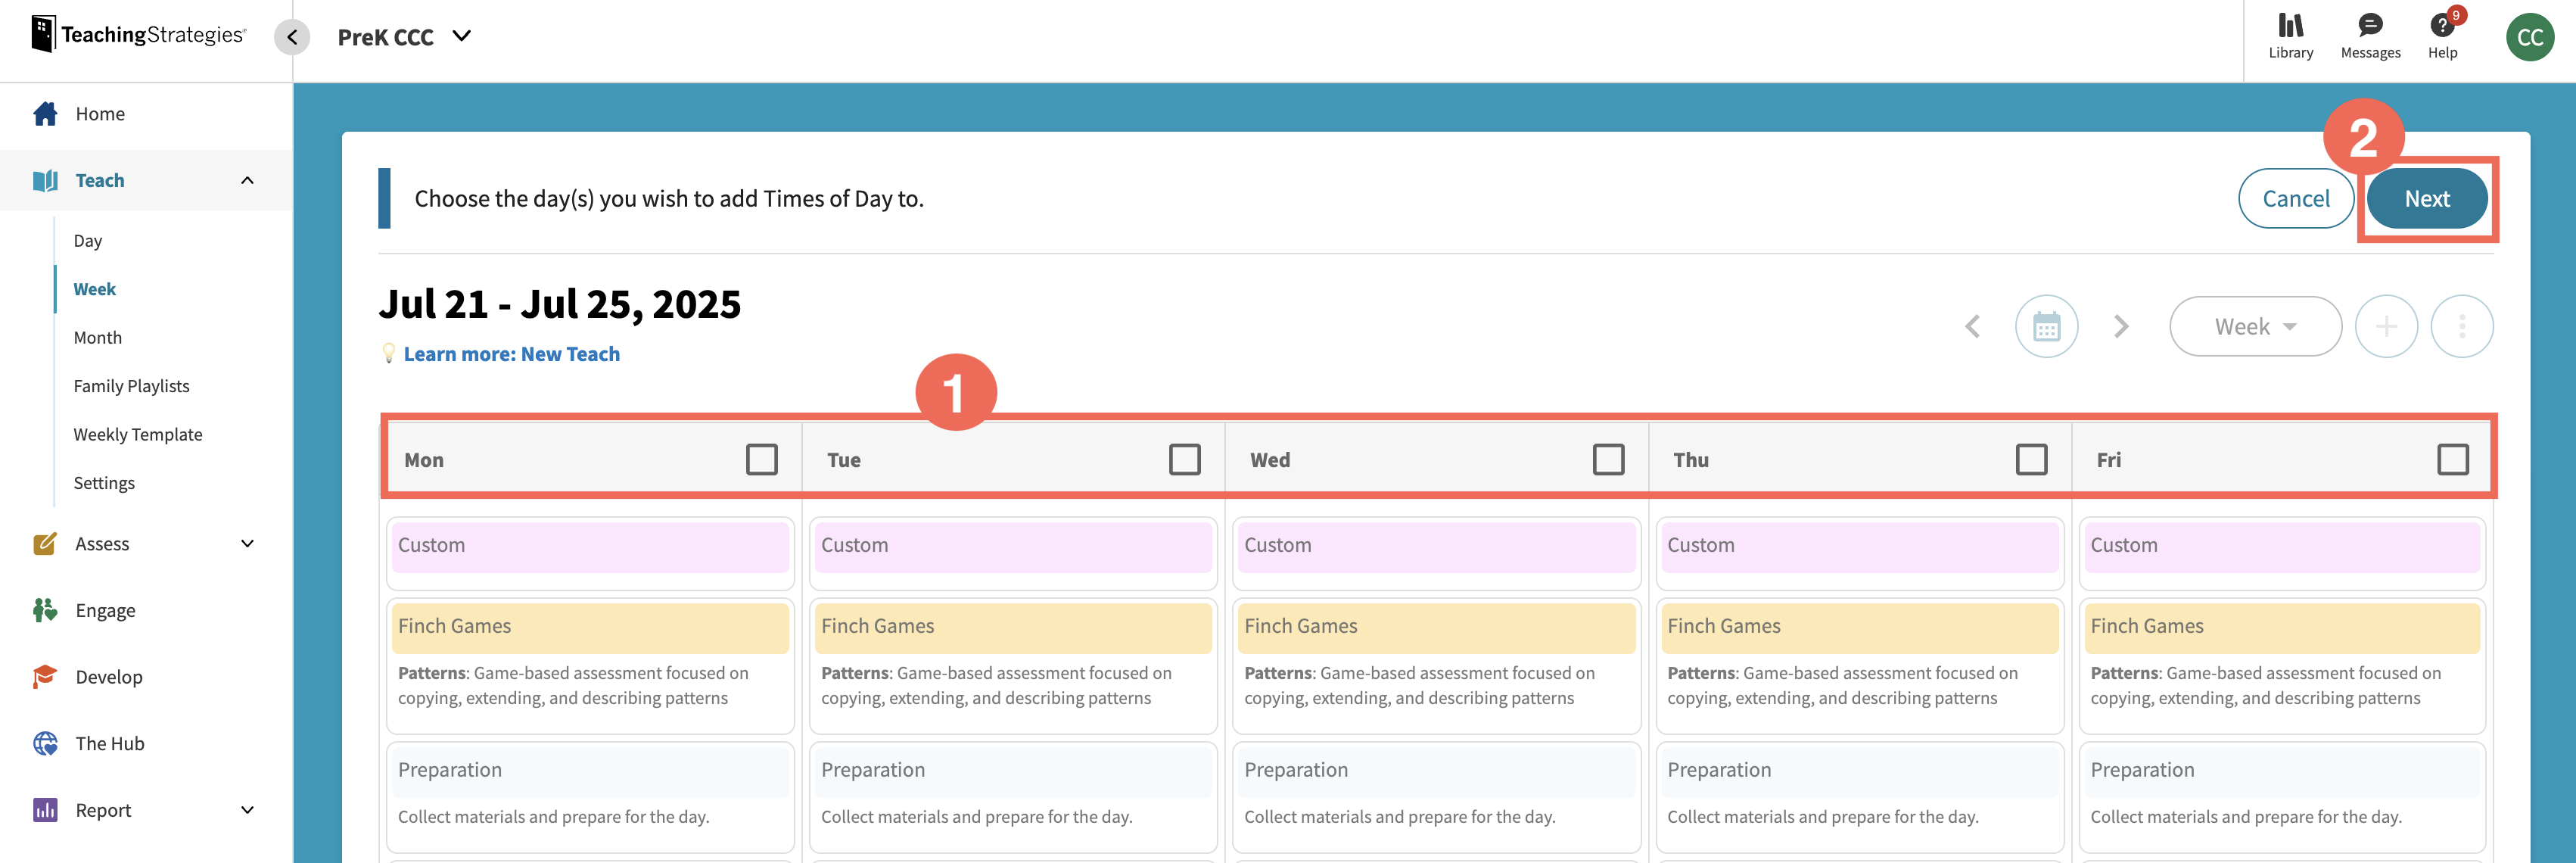Open the Library from the top bar

point(2290,35)
